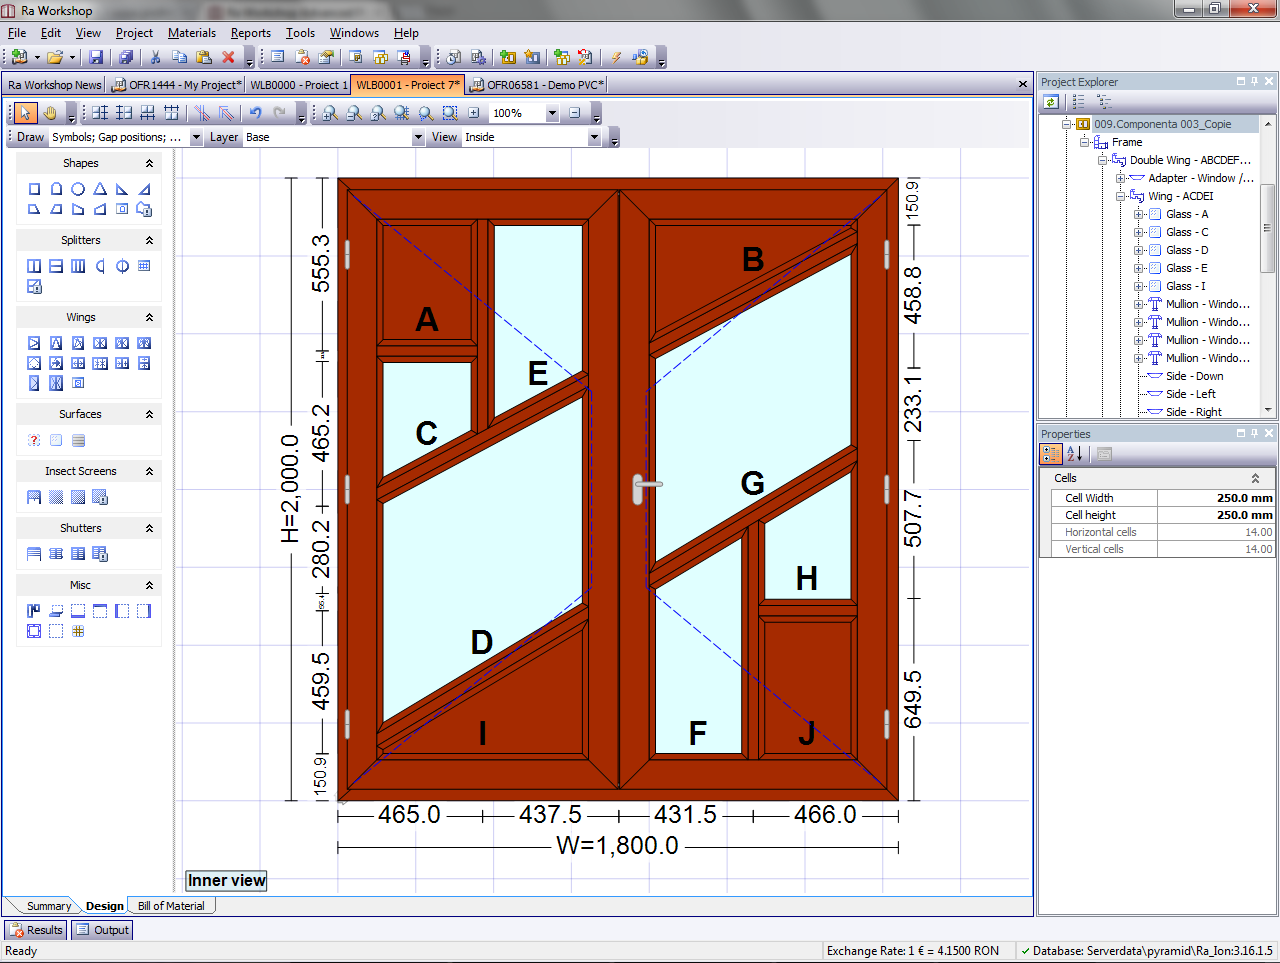Click the small minus zoom-out button
The image size is (1280, 963).
click(574, 113)
